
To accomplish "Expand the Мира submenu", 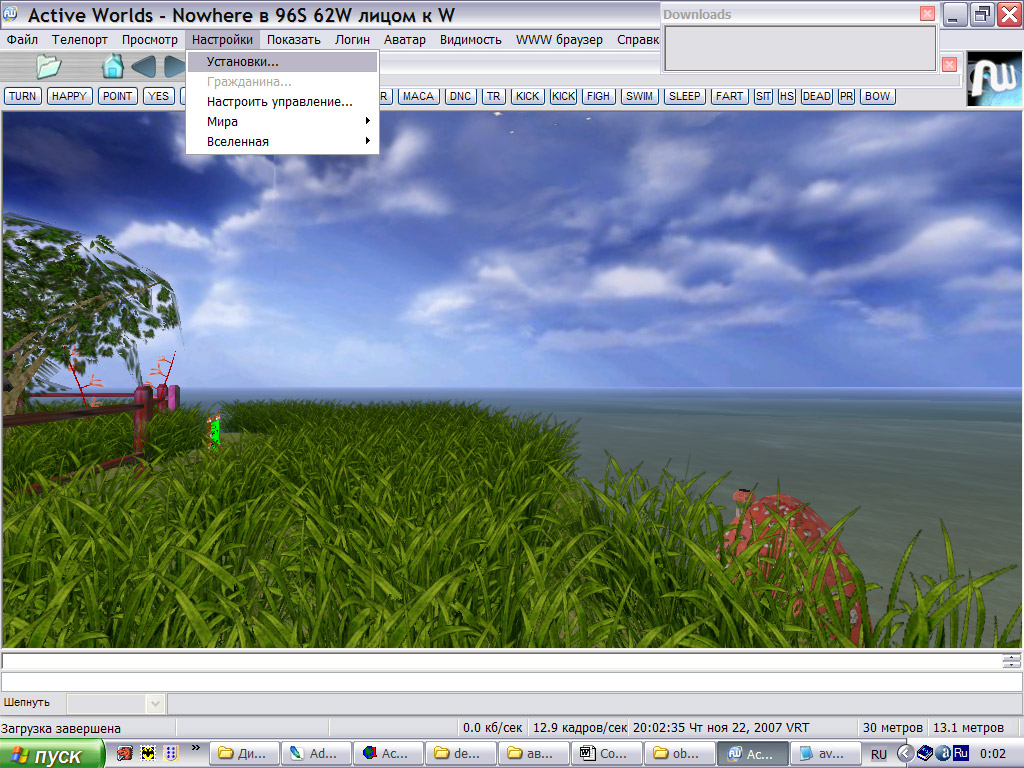I will tap(282, 121).
